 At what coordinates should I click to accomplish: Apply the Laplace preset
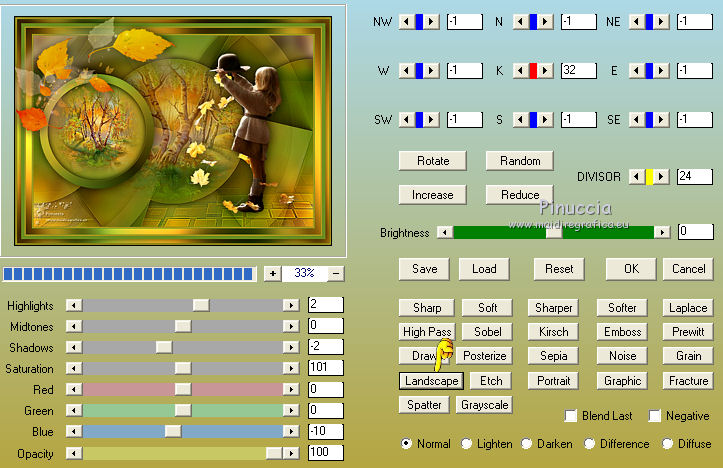(x=688, y=308)
